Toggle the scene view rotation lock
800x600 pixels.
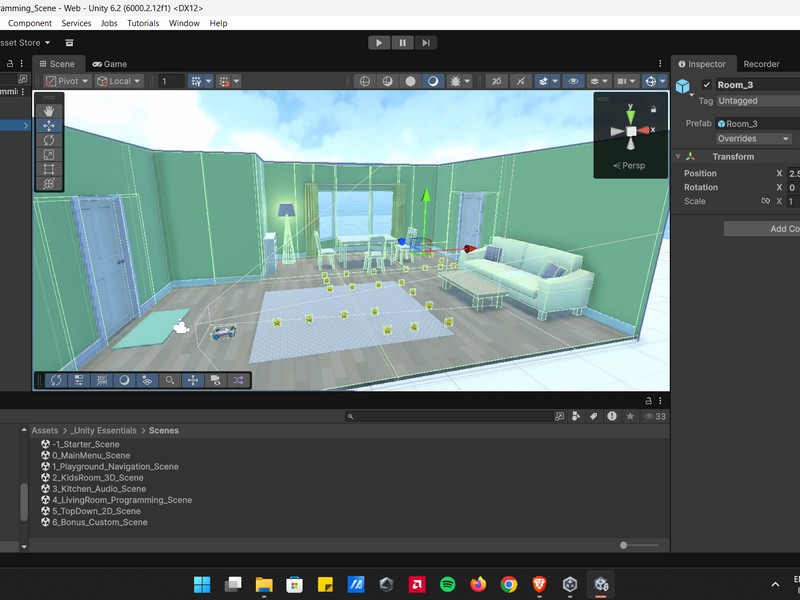click(x=653, y=109)
